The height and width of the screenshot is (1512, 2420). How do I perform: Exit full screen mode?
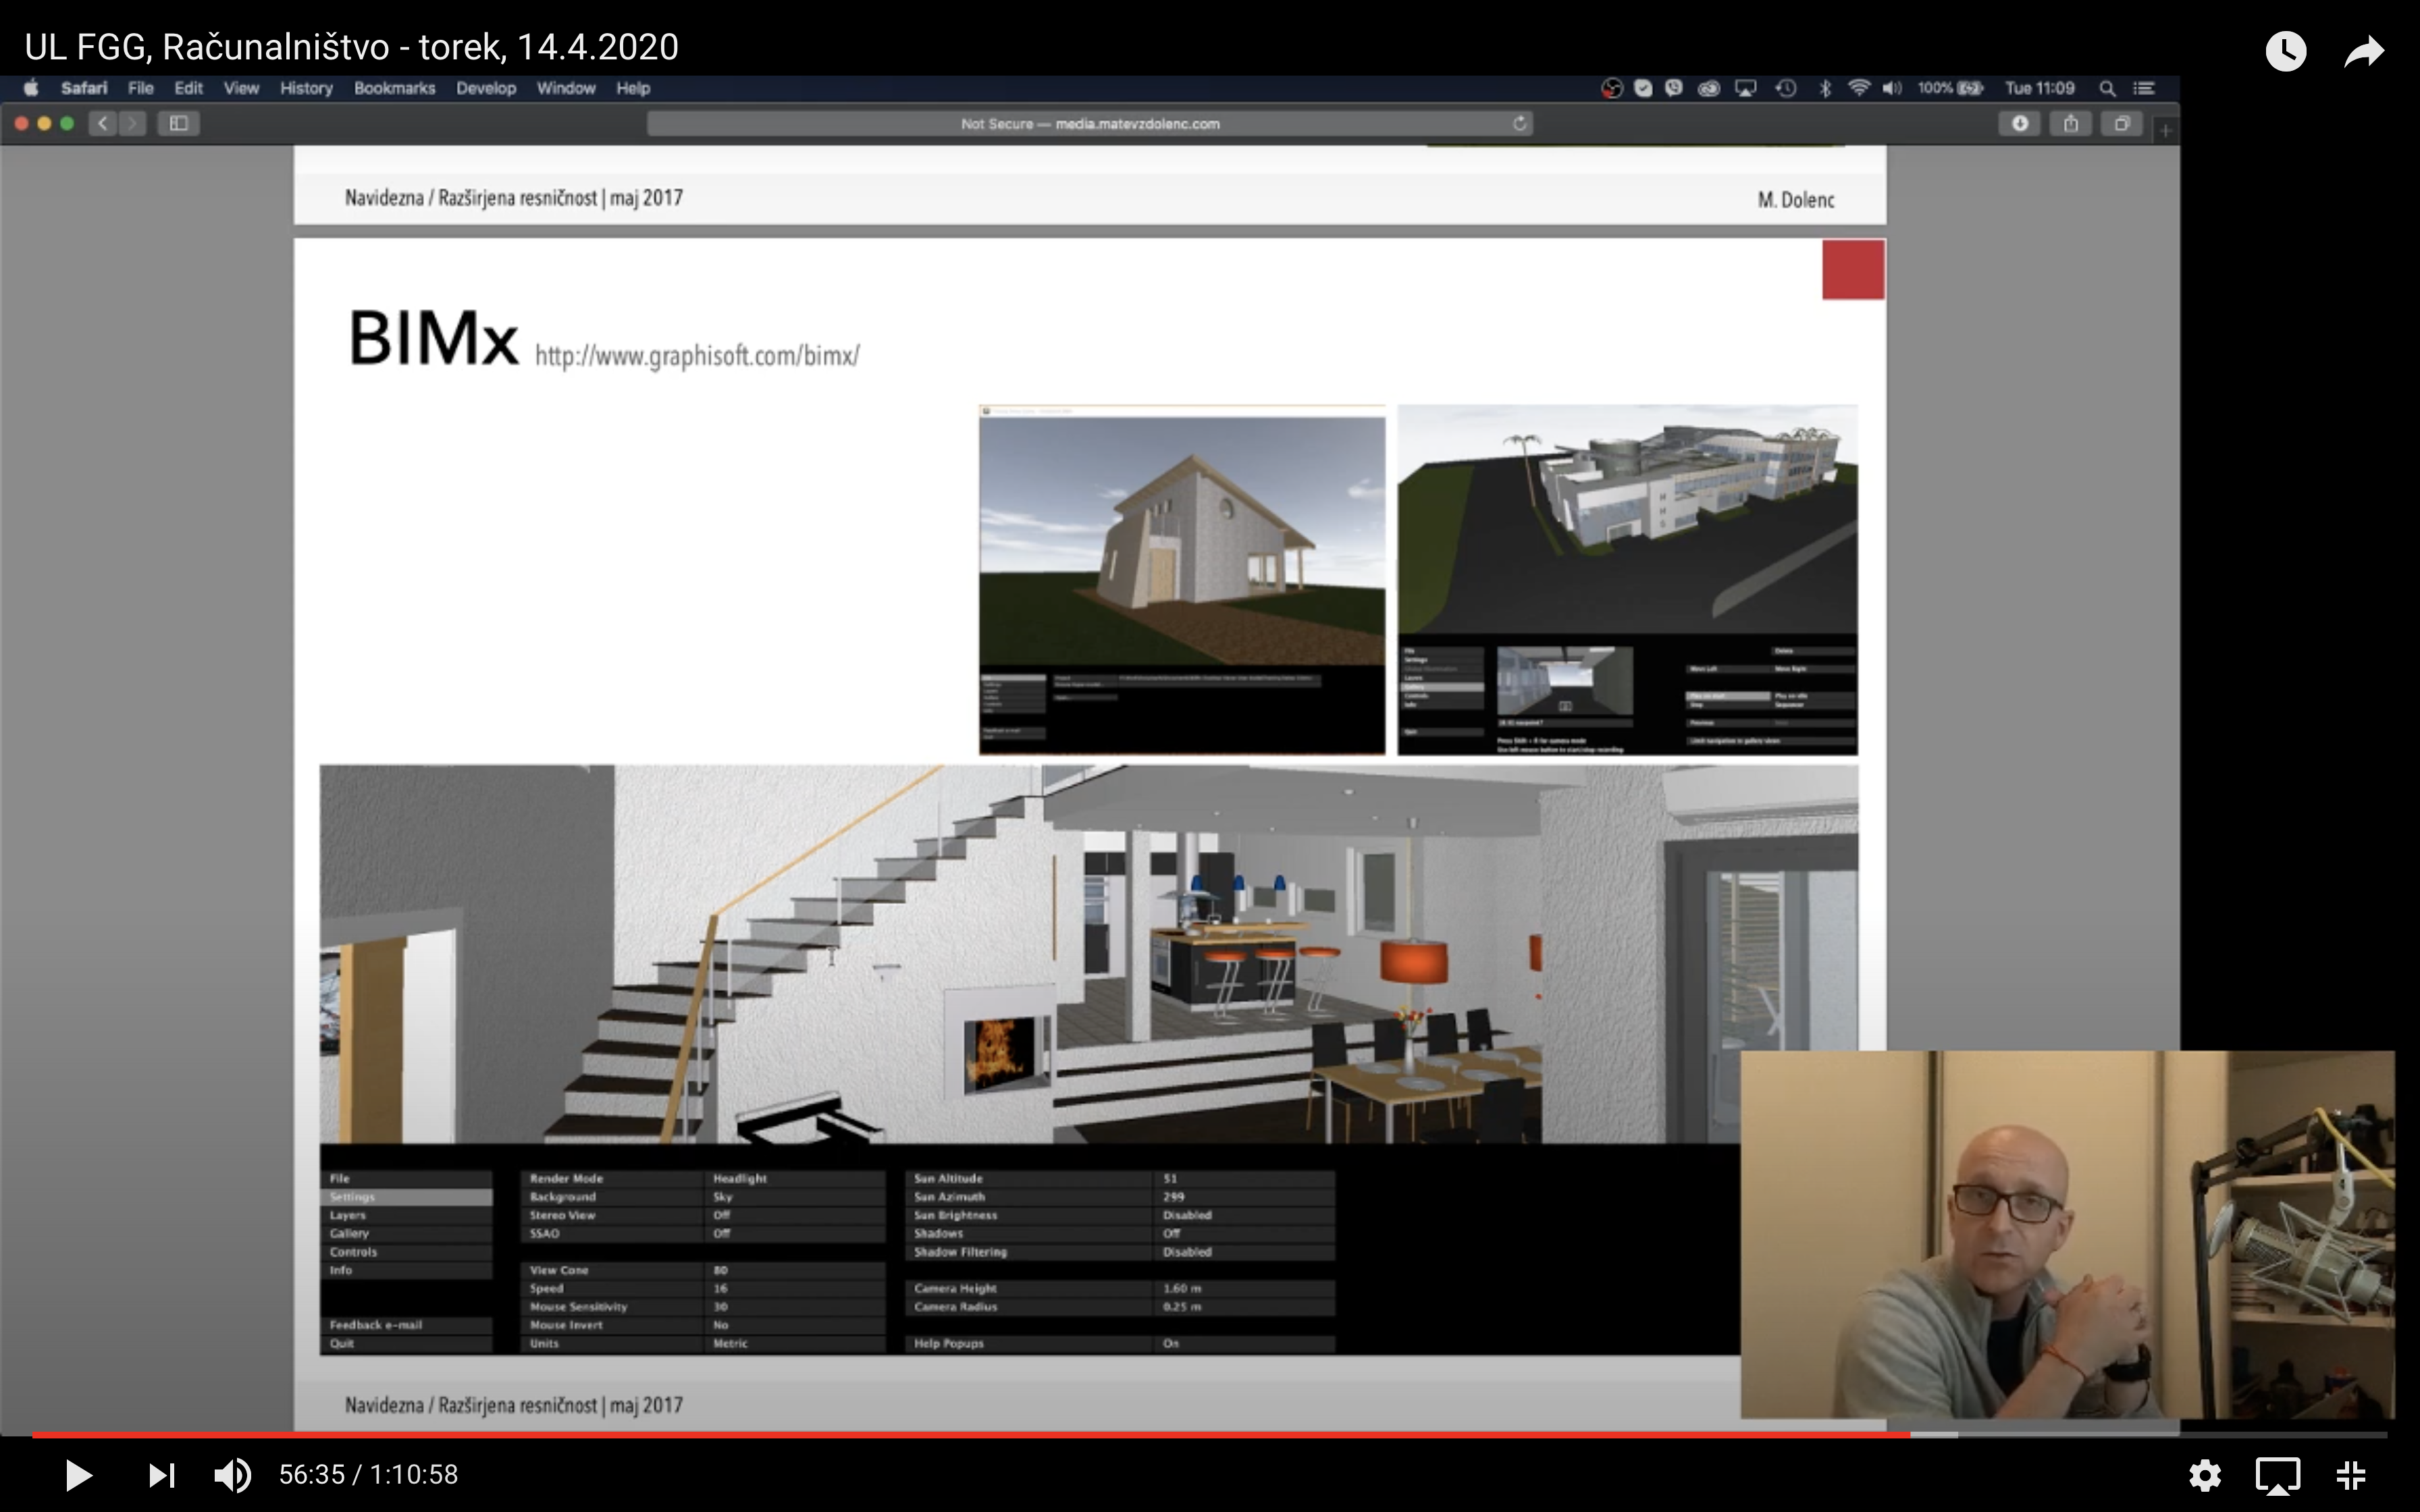click(2350, 1475)
